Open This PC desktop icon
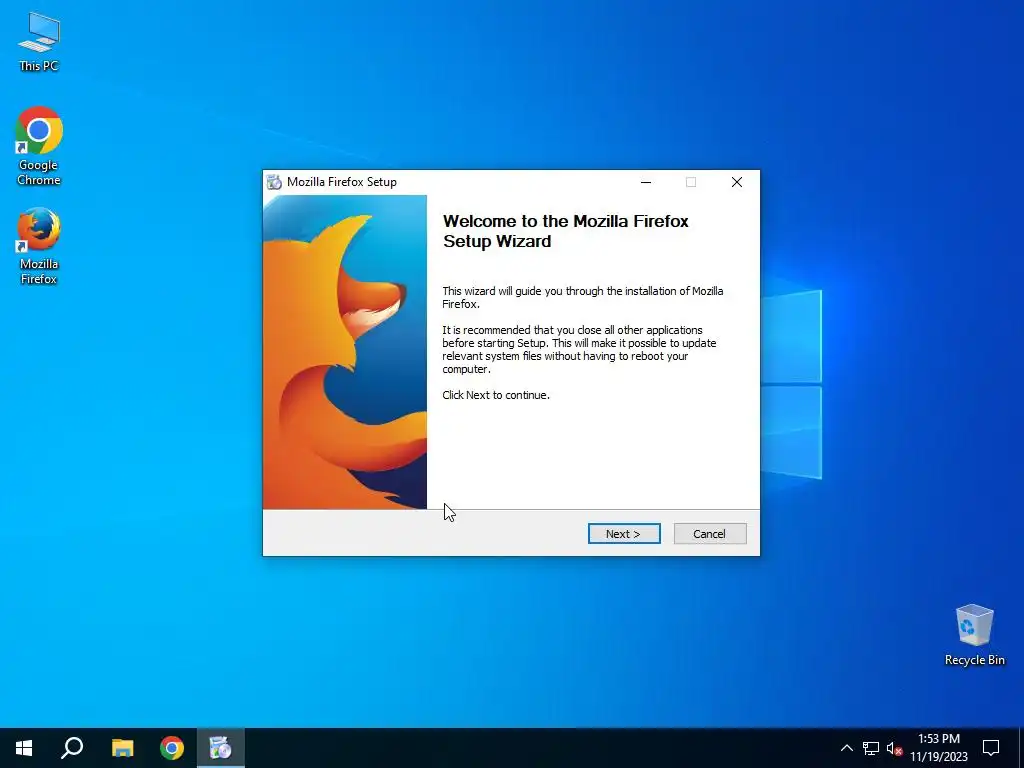1024x768 pixels. tap(39, 42)
